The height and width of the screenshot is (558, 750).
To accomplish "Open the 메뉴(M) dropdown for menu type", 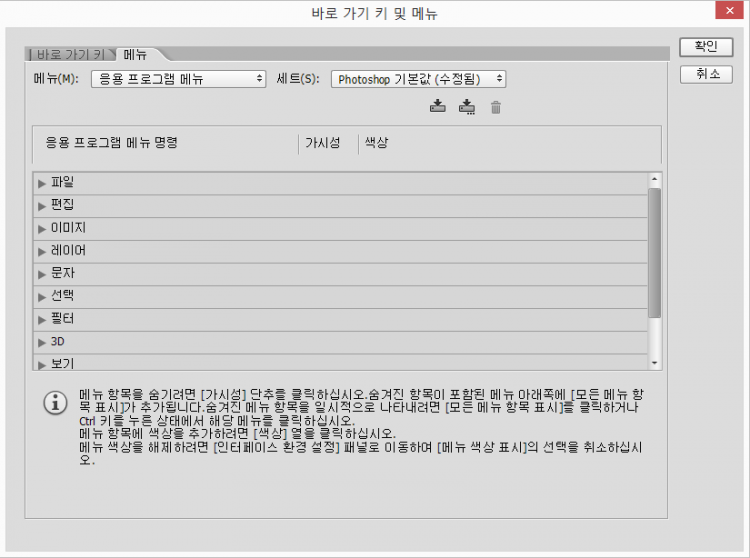I will pyautogui.click(x=178, y=79).
